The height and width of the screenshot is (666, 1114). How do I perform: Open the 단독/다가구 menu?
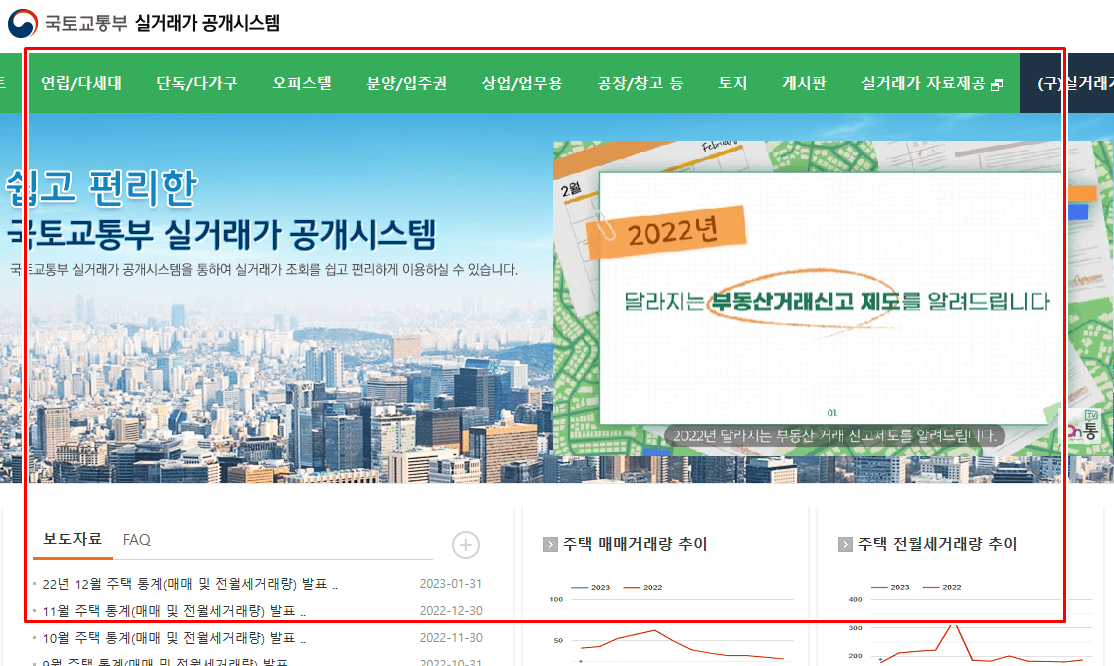(197, 83)
